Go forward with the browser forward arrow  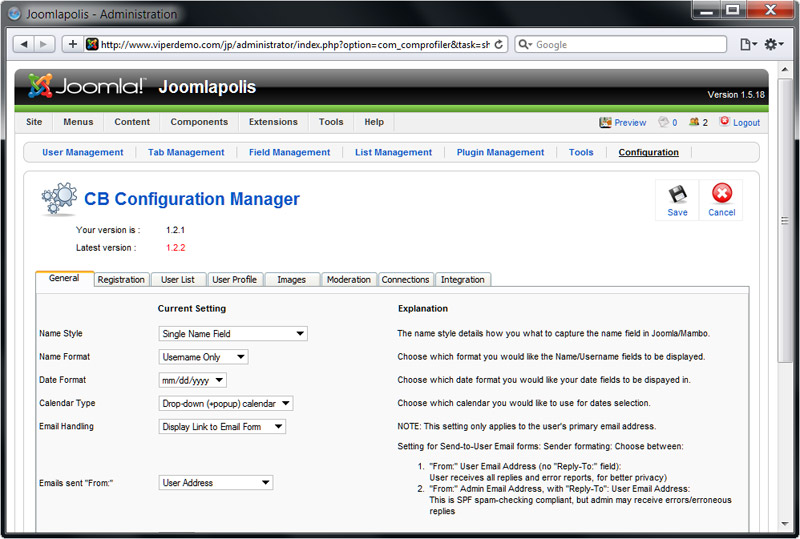44,44
